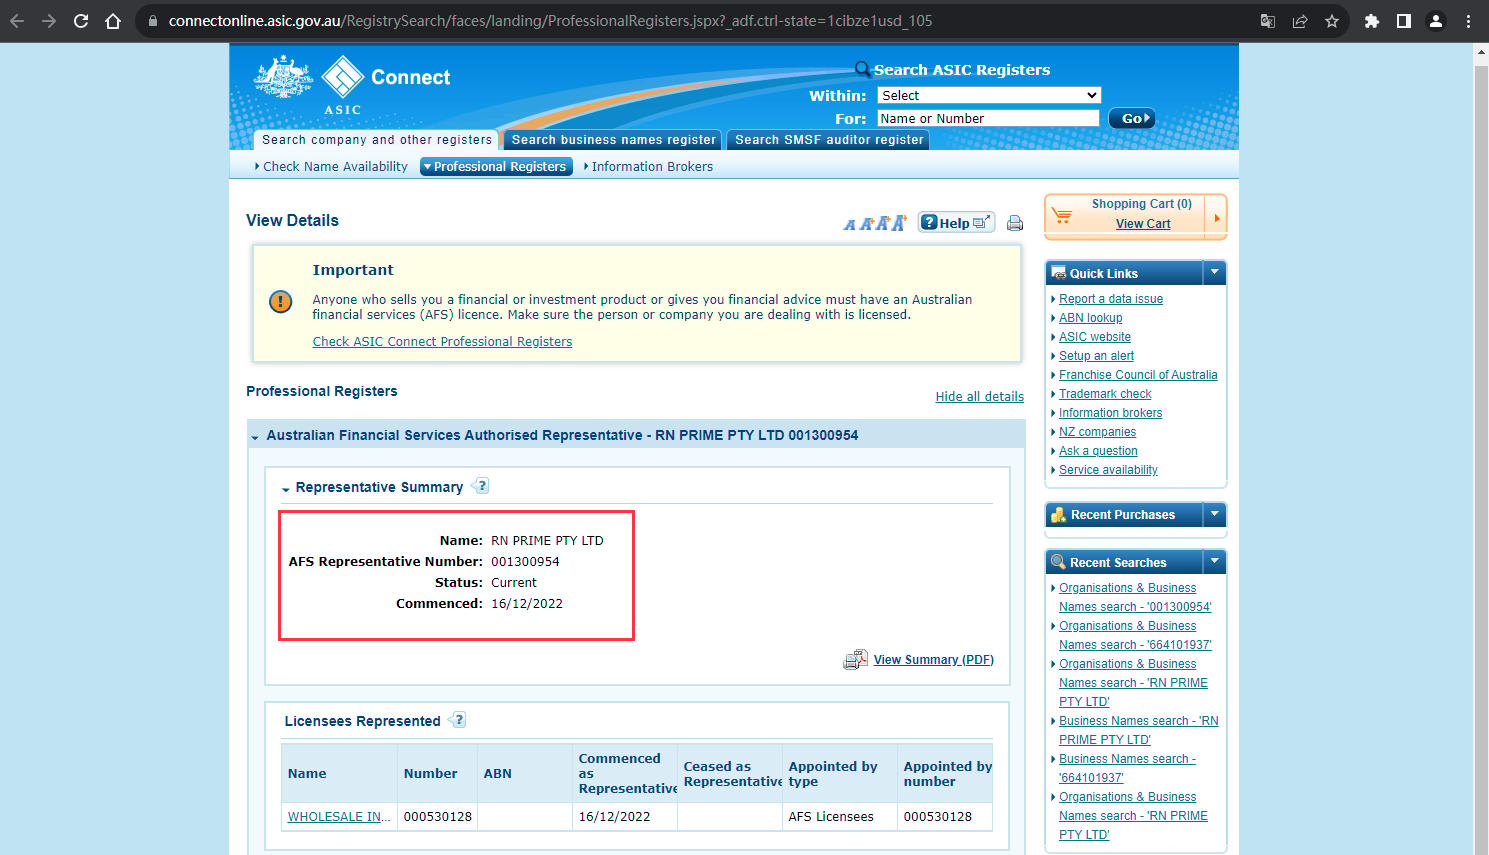The width and height of the screenshot is (1489, 855).
Task: Click the Name or Number search field
Action: [988, 118]
